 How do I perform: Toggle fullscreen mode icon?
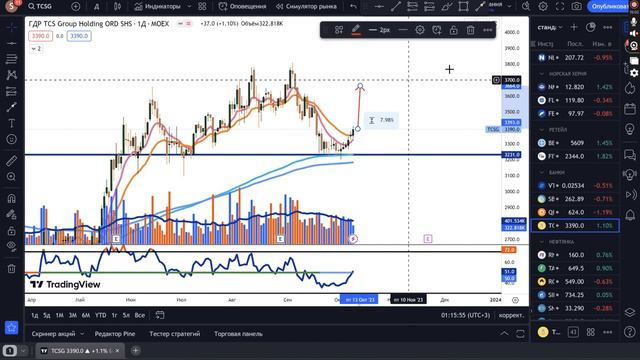[x=560, y=7]
